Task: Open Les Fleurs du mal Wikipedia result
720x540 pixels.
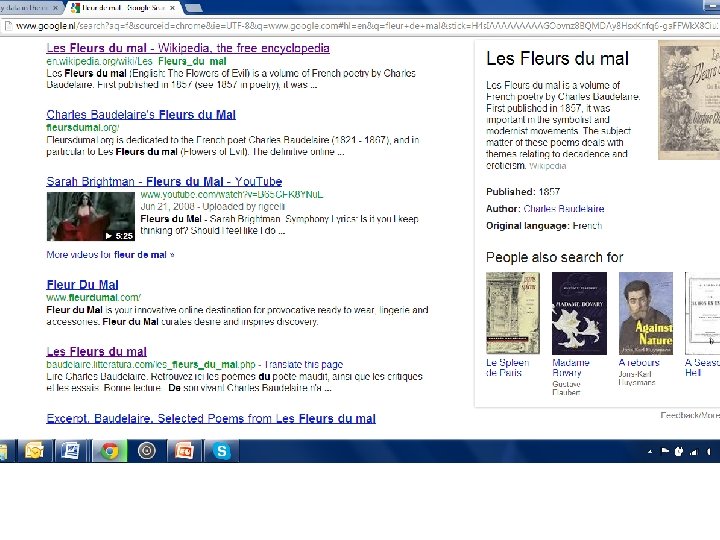Action: point(188,48)
